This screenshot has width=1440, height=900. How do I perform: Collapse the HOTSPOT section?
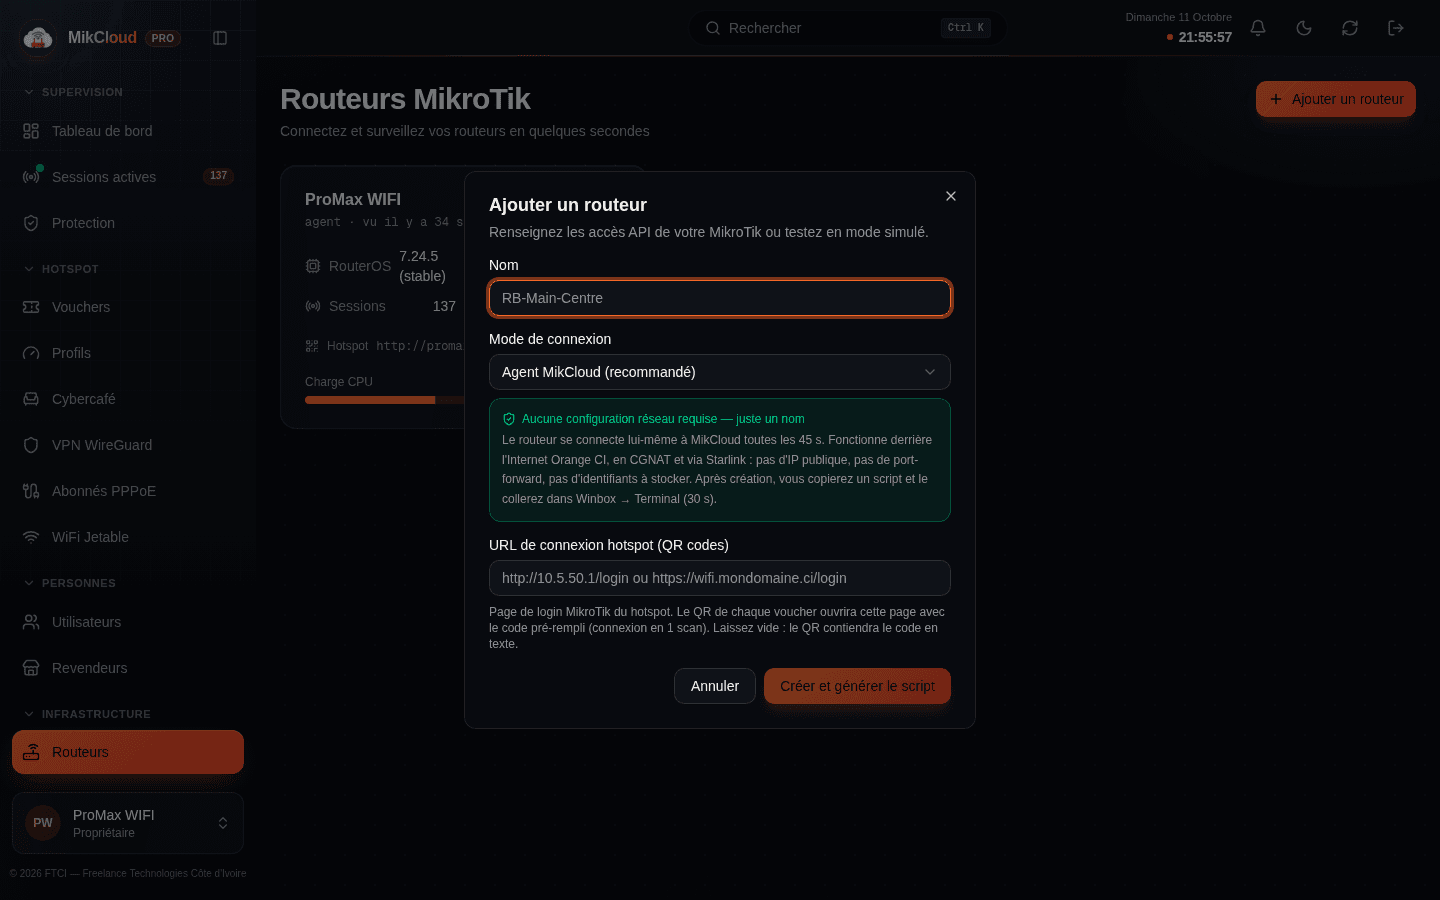coord(61,269)
